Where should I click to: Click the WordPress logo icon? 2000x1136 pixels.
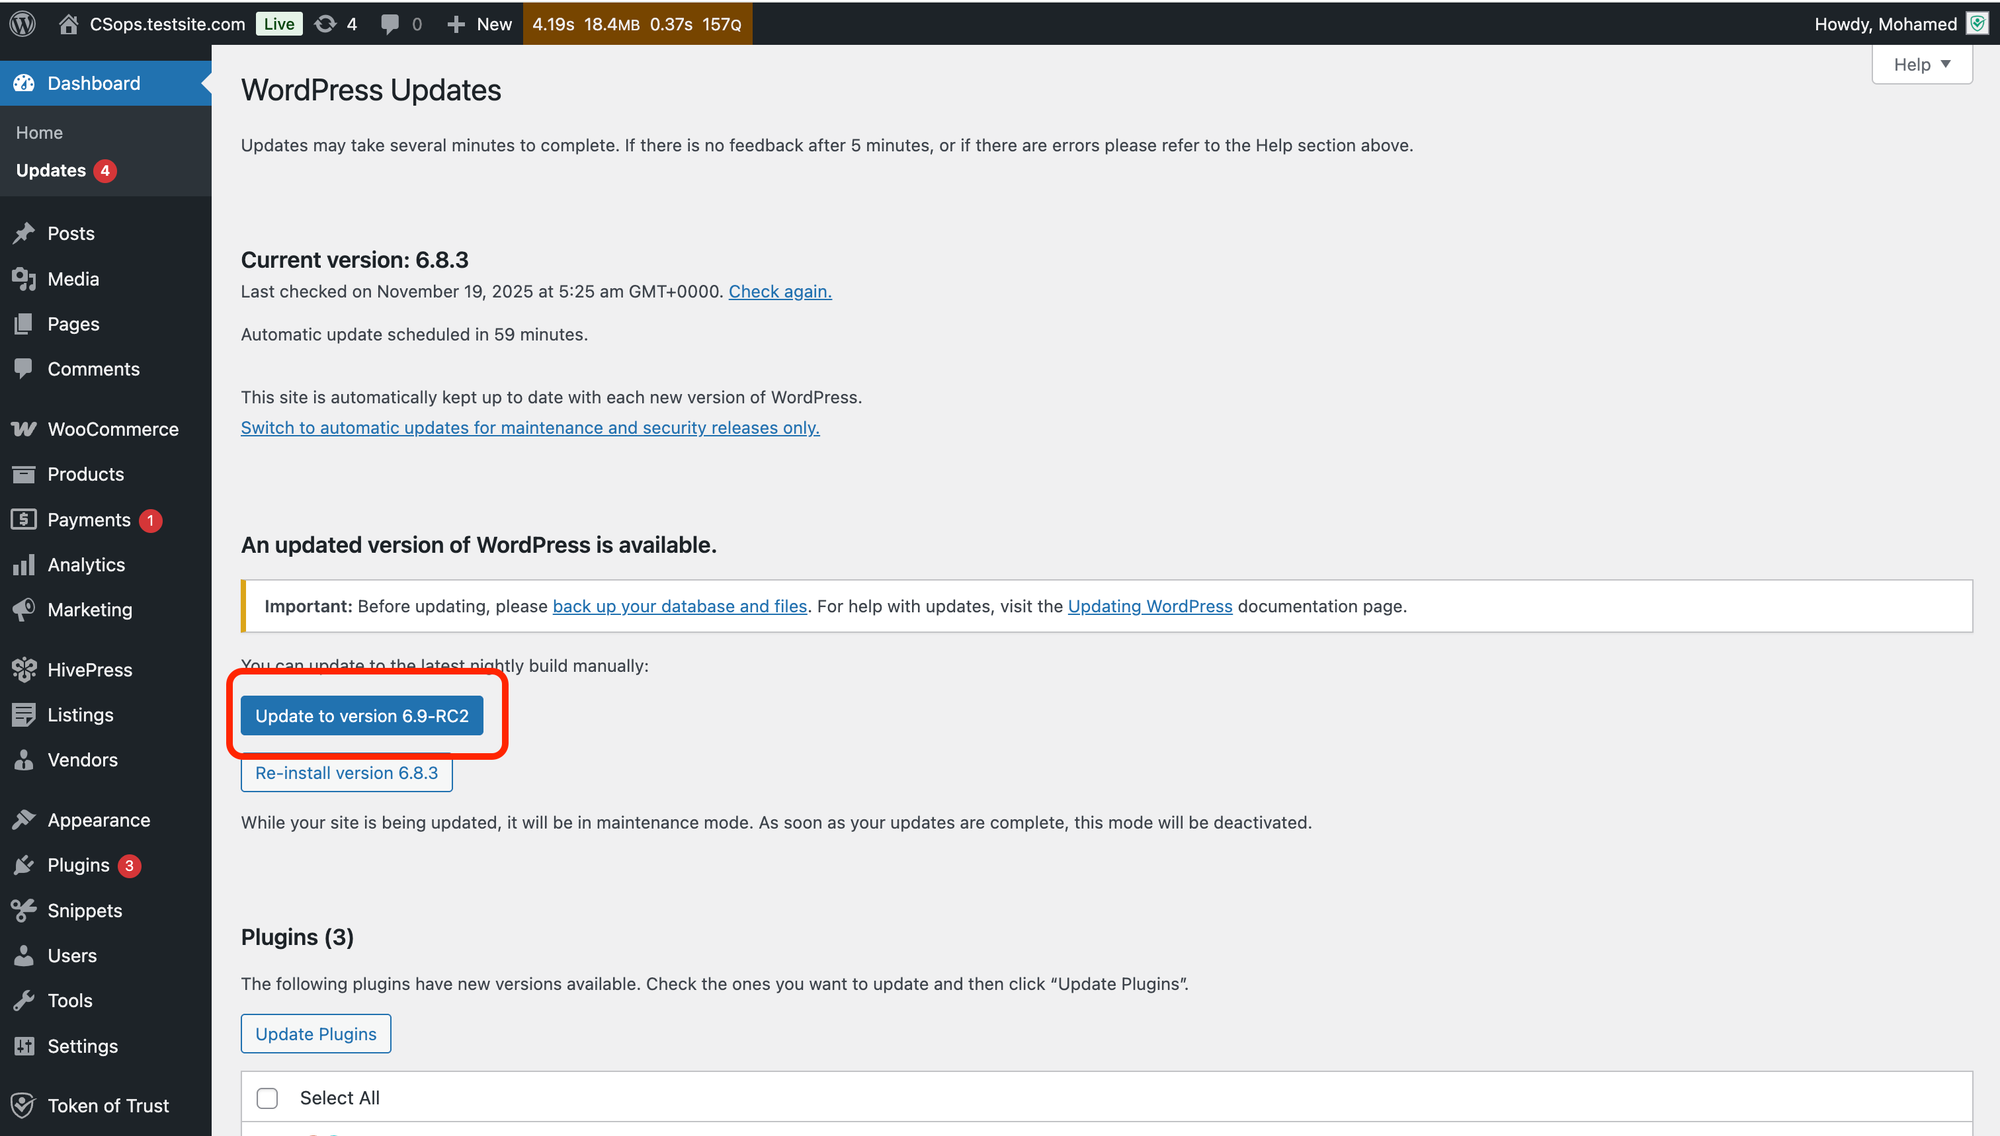click(23, 24)
